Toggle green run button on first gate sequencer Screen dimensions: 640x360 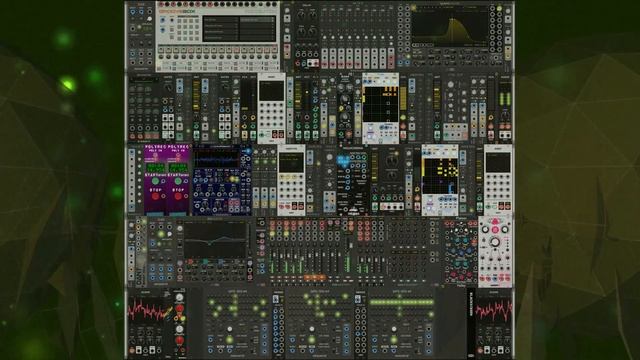click(x=230, y=340)
